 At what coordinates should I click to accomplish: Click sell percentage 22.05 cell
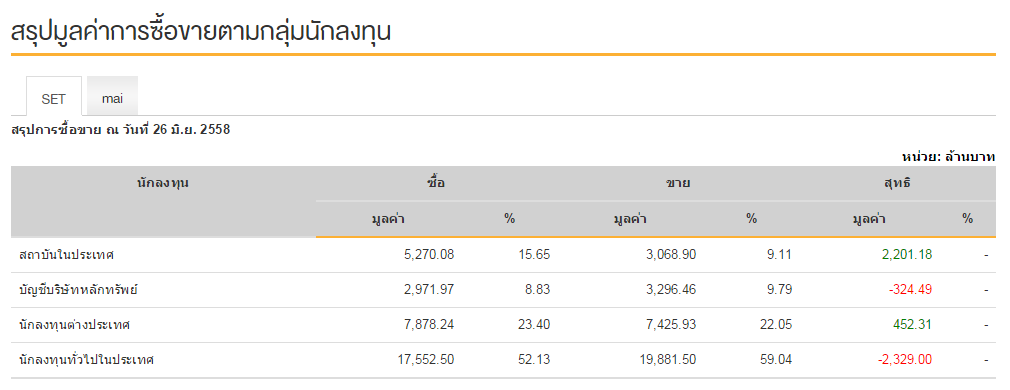776,324
